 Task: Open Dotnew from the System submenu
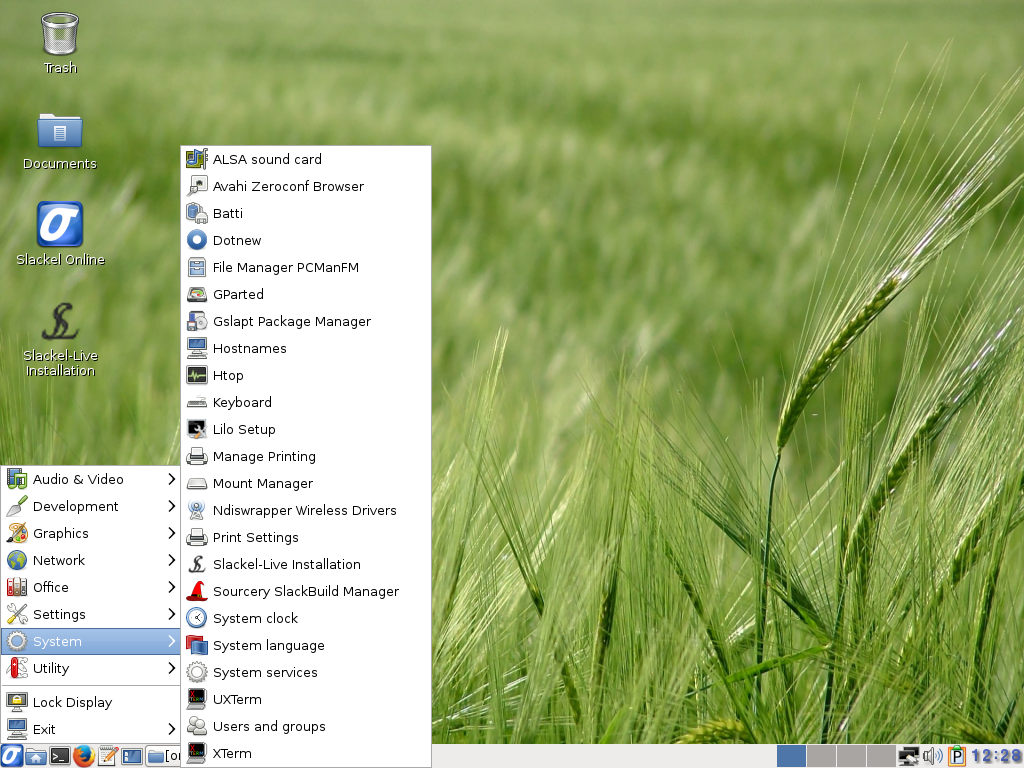[306, 240]
